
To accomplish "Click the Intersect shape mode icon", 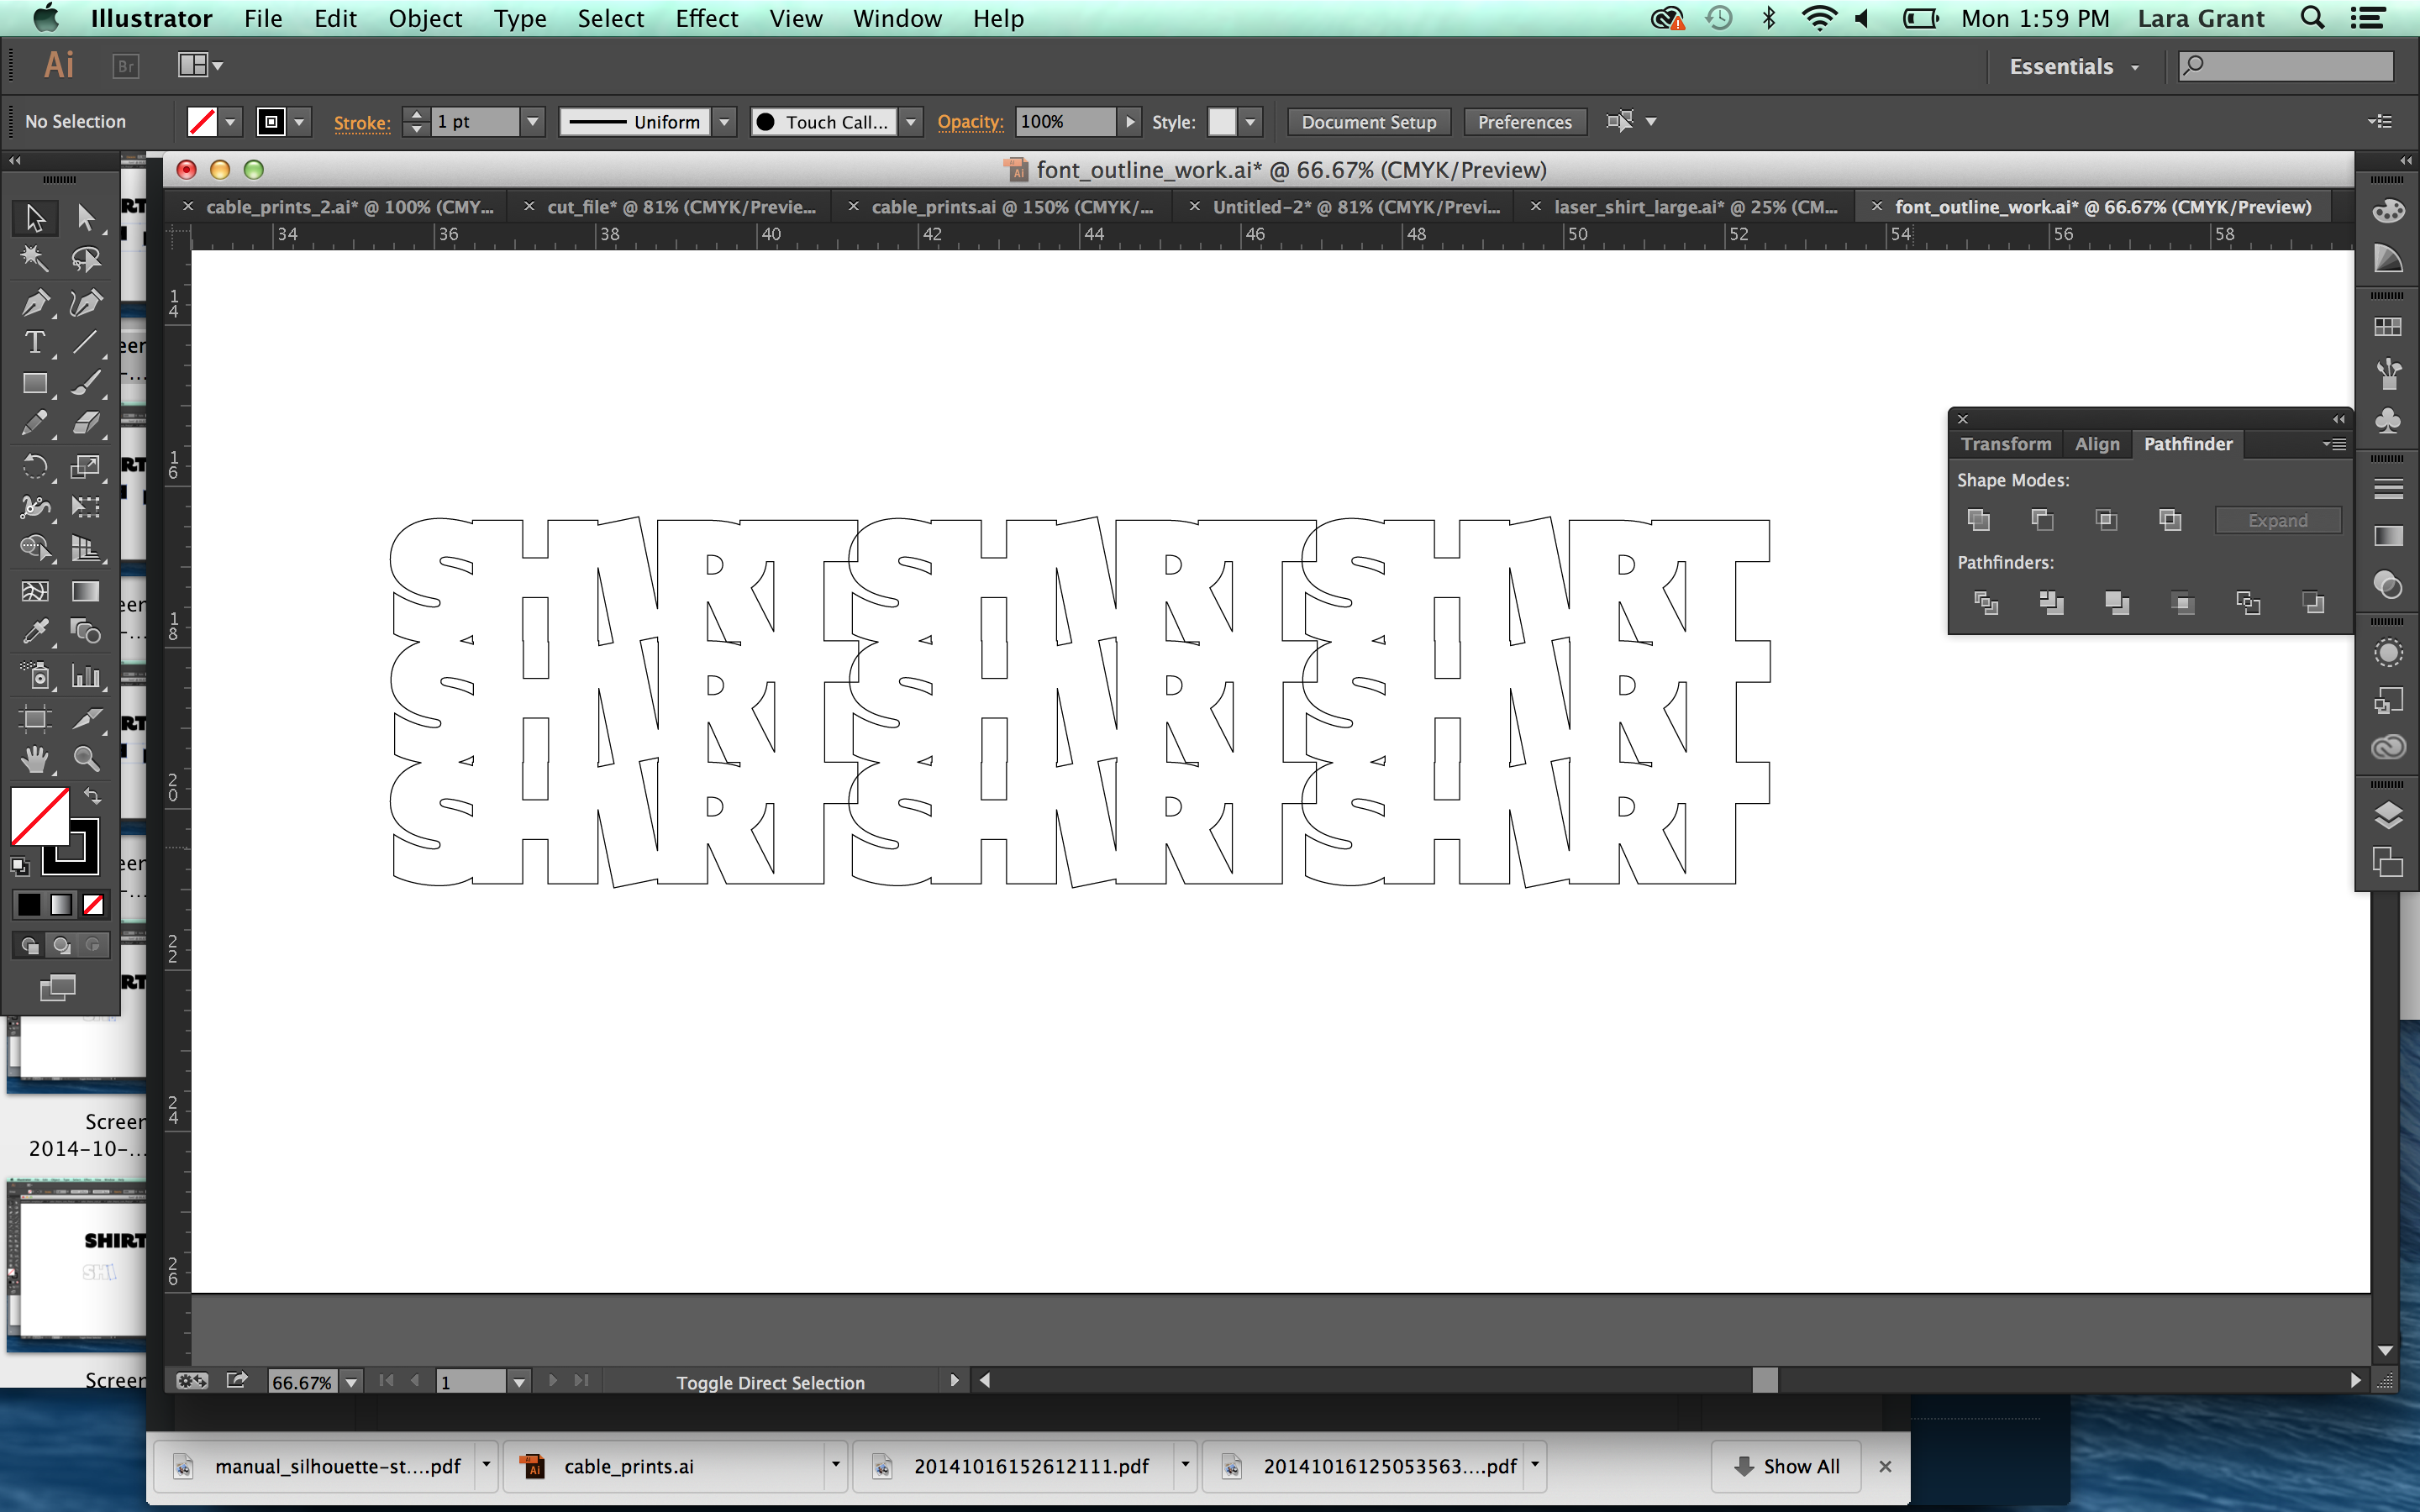I will tap(2106, 520).
